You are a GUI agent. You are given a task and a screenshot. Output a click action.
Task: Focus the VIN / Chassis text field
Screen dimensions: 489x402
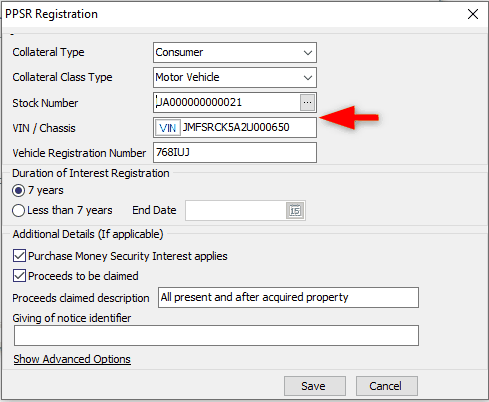[x=248, y=127]
